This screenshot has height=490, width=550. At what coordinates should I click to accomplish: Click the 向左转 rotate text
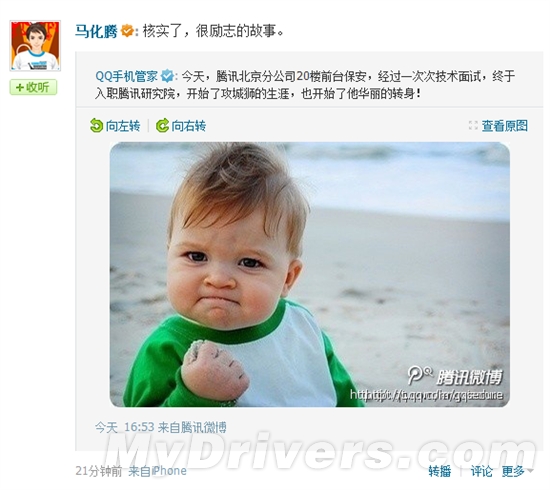click(122, 126)
